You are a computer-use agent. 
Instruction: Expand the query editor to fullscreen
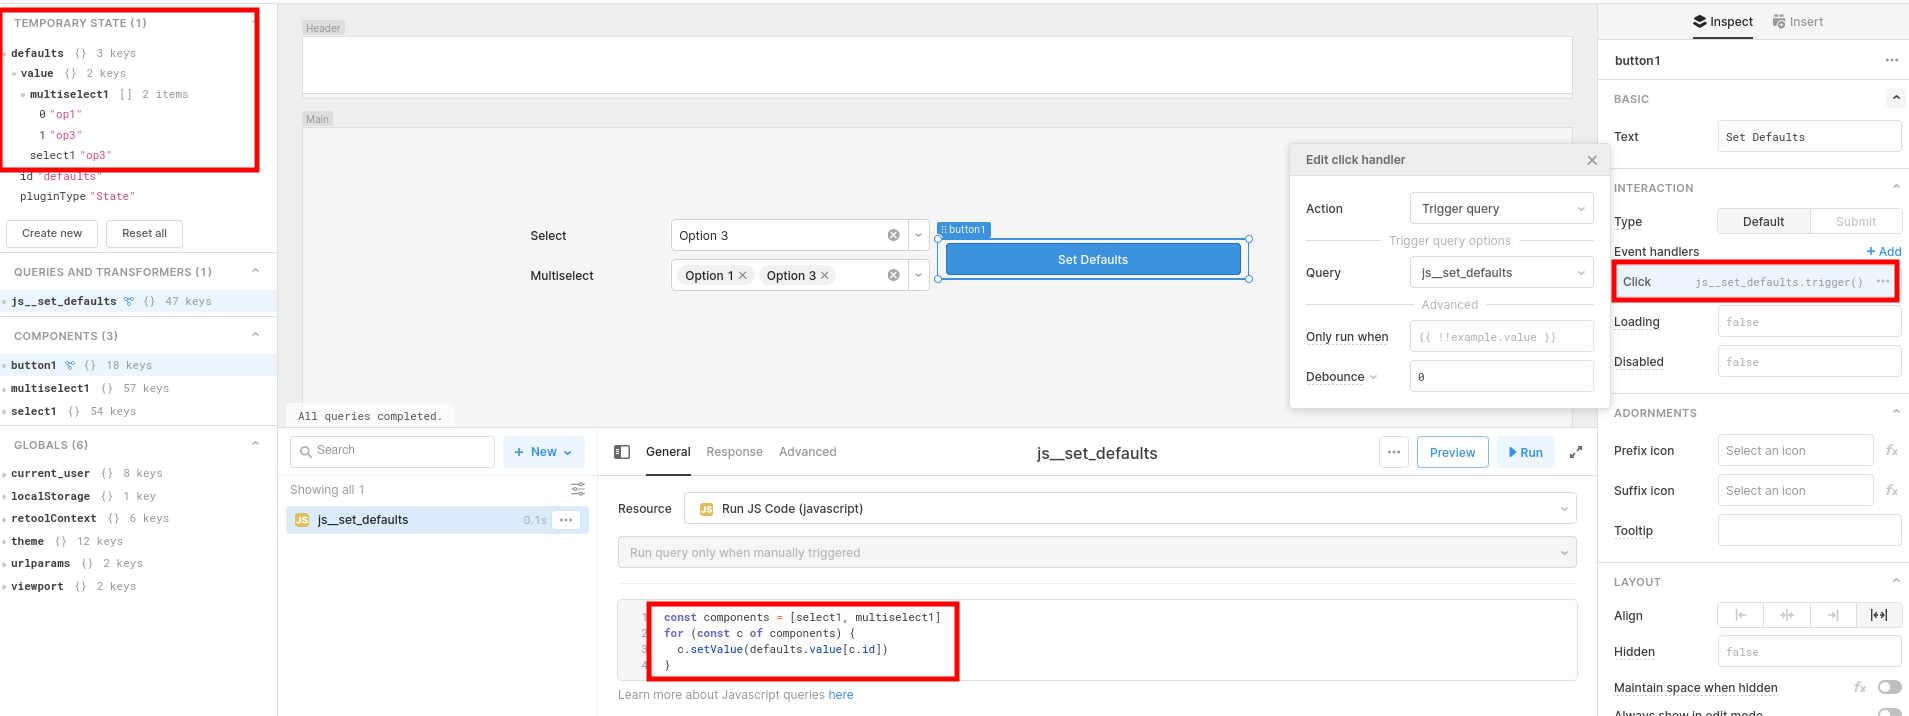click(1576, 452)
